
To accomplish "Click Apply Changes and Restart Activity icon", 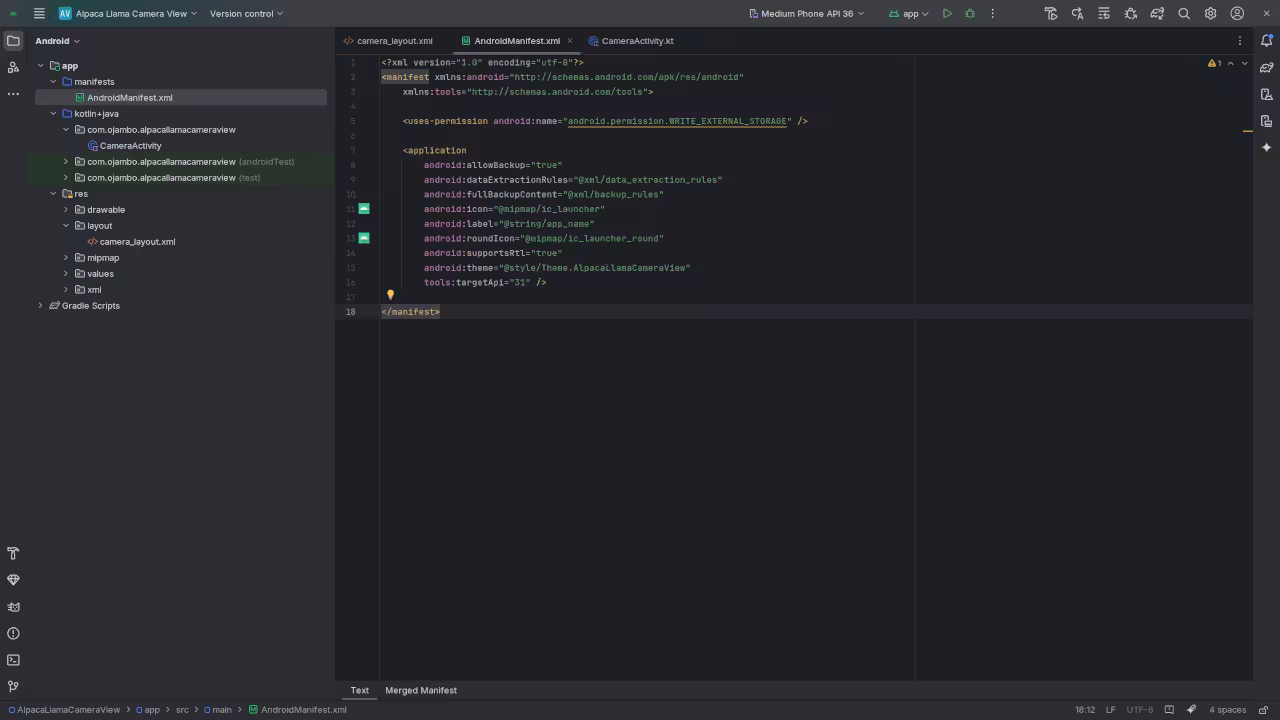I will click(x=1051, y=14).
